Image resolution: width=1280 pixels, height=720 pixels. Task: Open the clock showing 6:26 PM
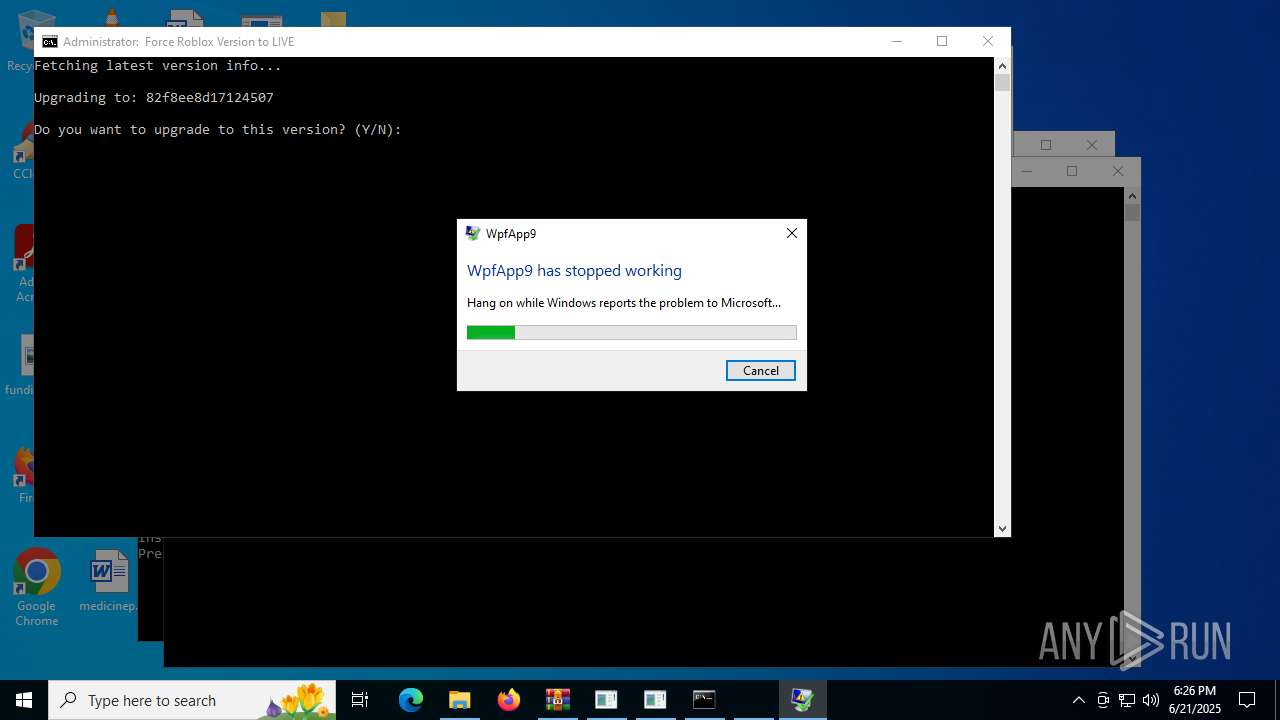1195,700
